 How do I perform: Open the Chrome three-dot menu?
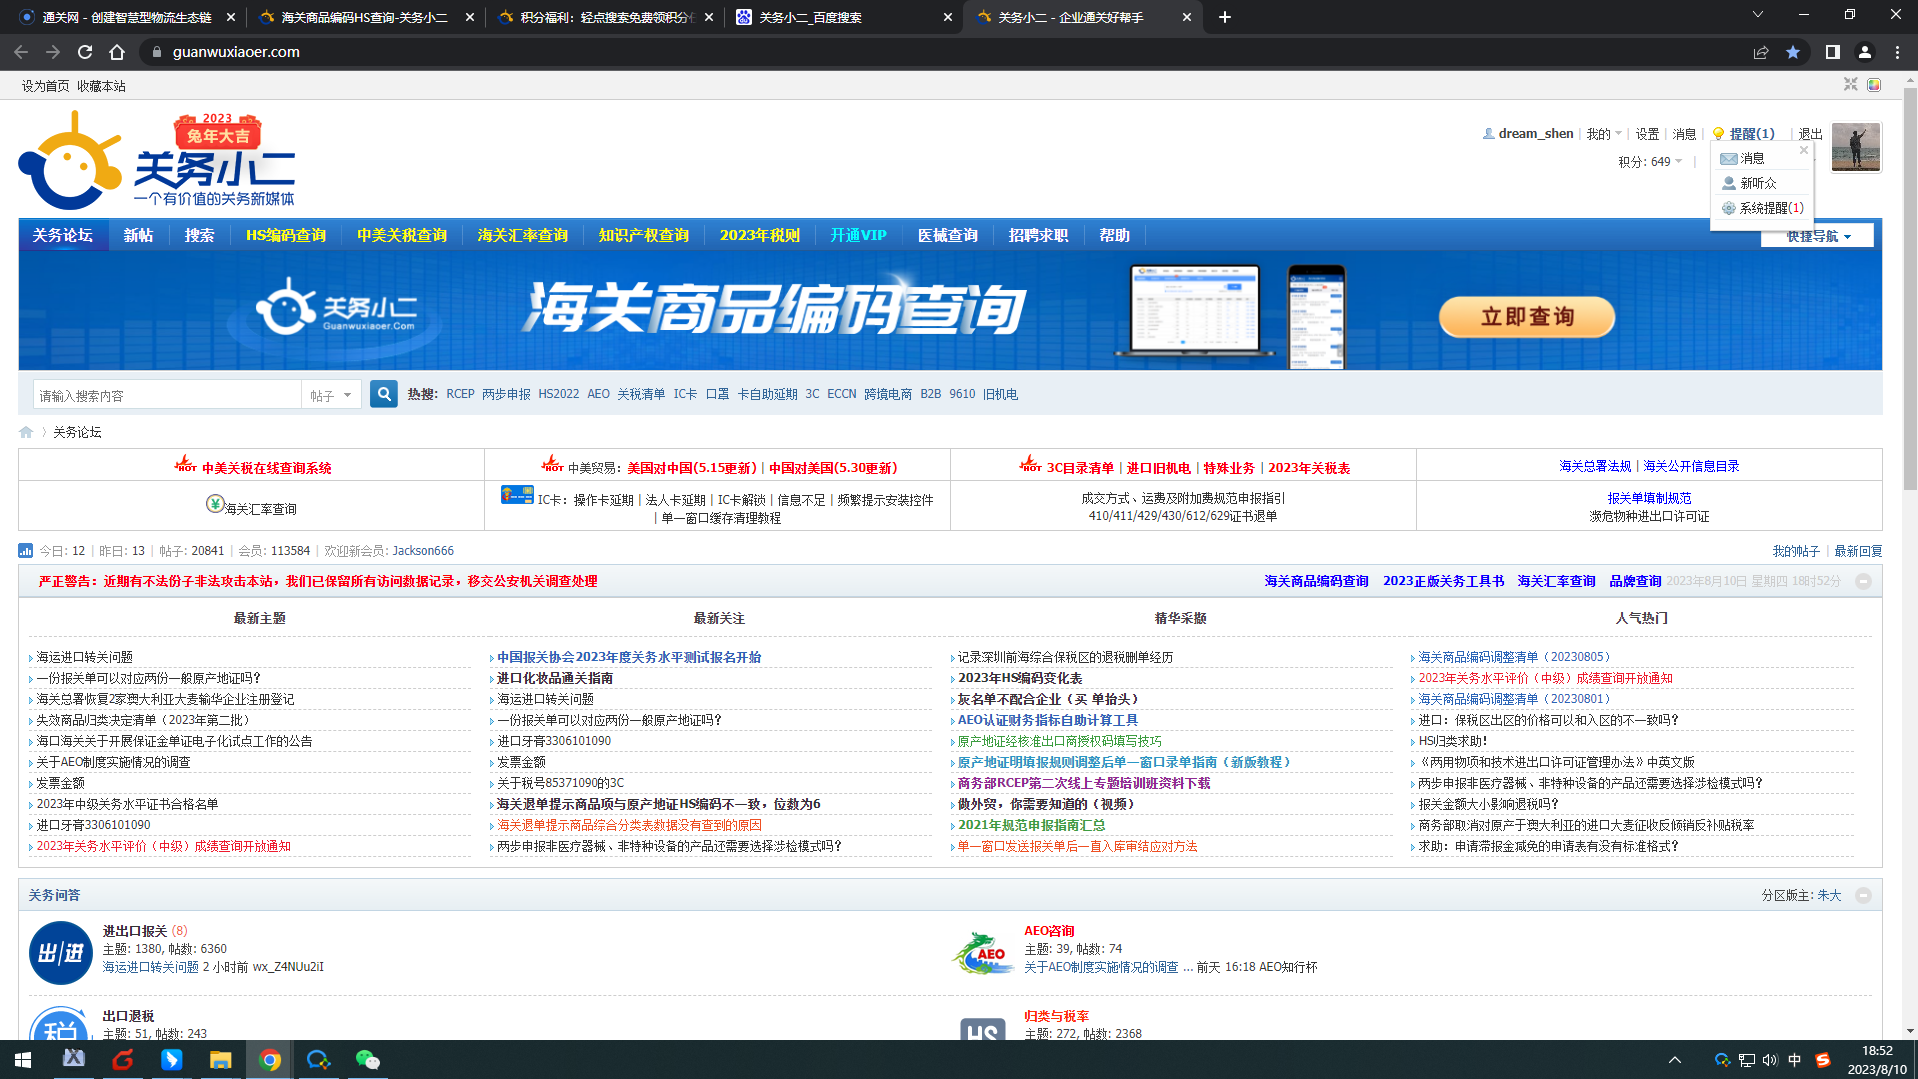coord(1897,52)
